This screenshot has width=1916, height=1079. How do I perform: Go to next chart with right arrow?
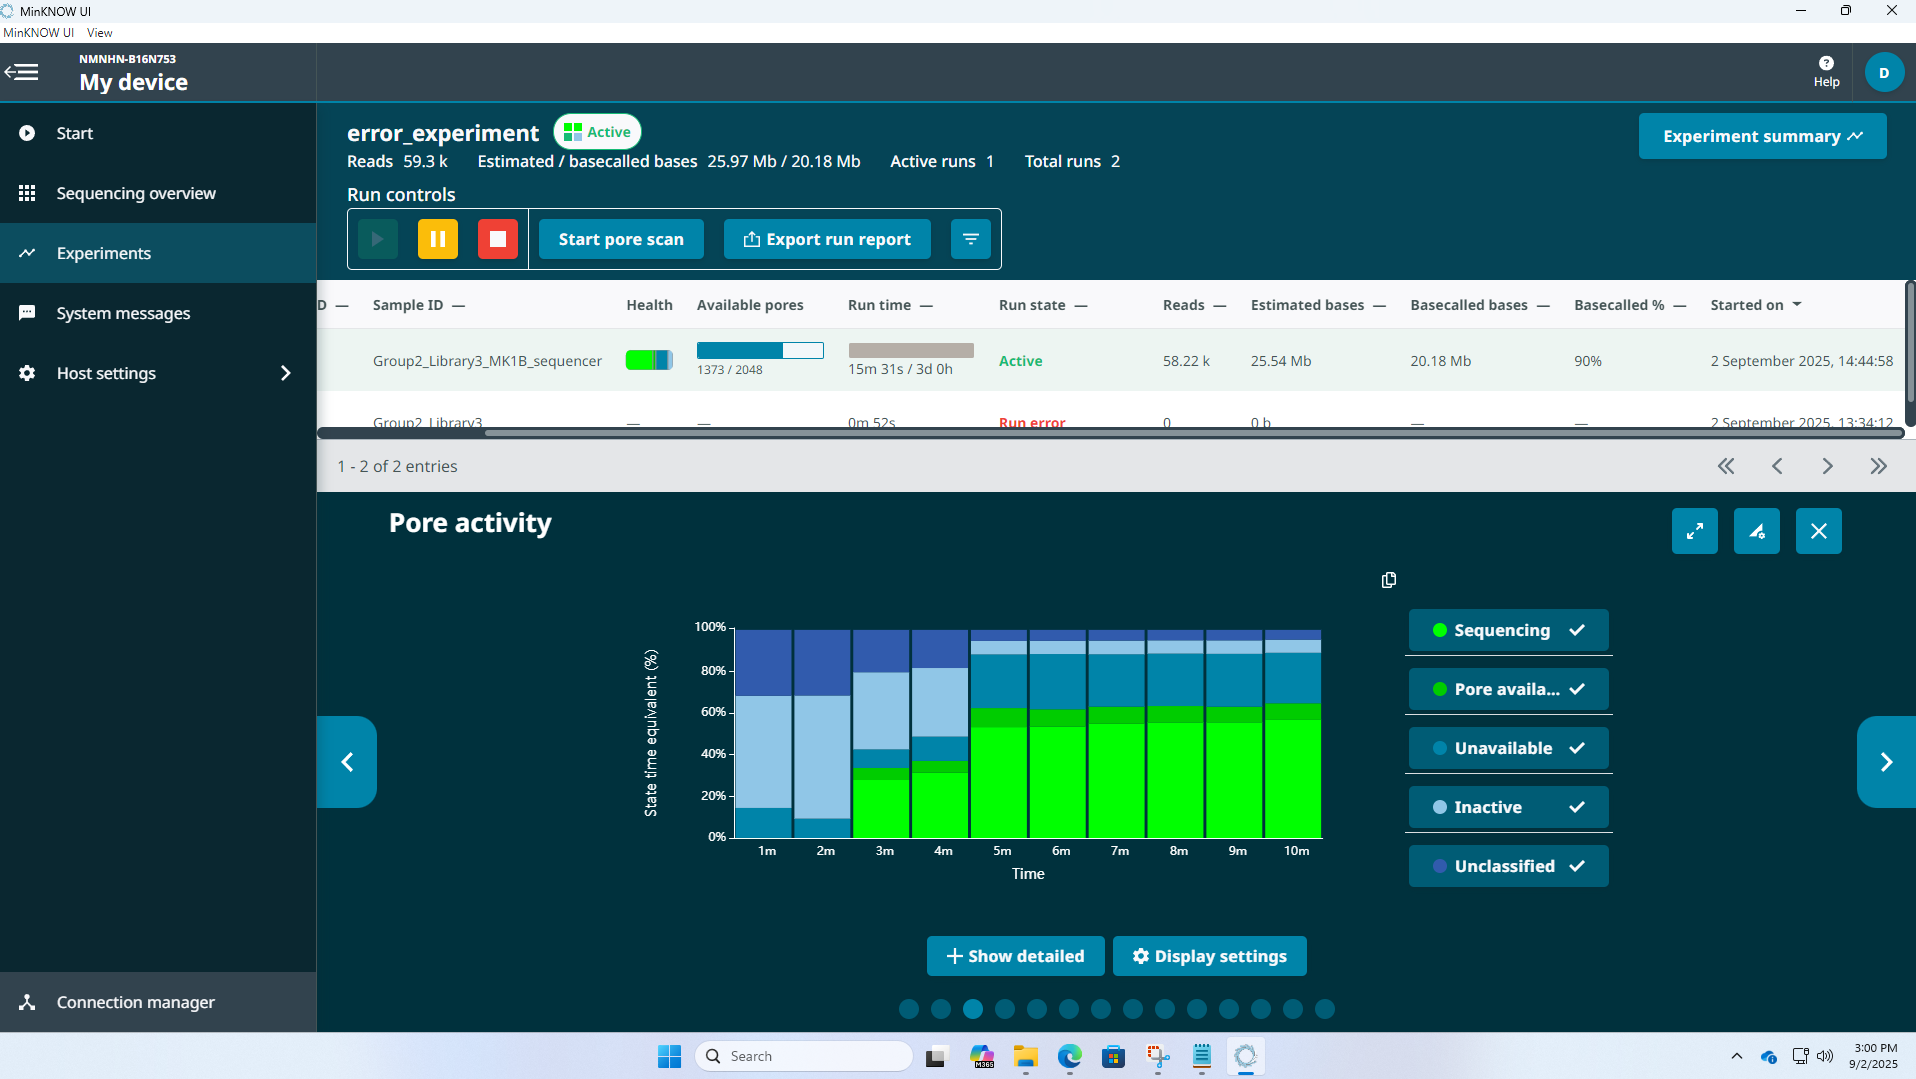[x=1885, y=762]
